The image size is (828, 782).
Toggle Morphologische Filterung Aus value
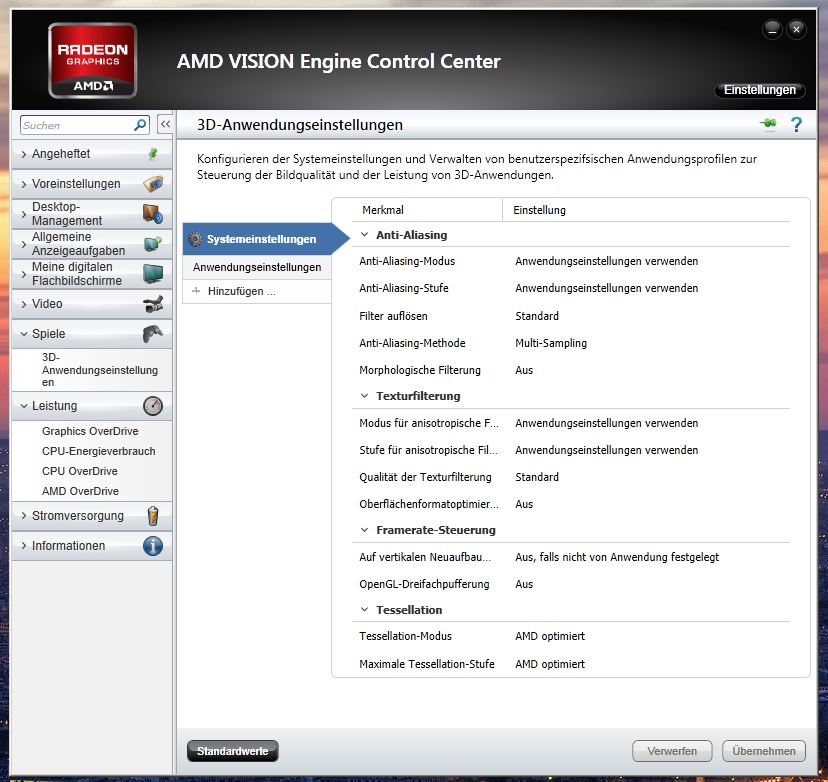pos(524,370)
